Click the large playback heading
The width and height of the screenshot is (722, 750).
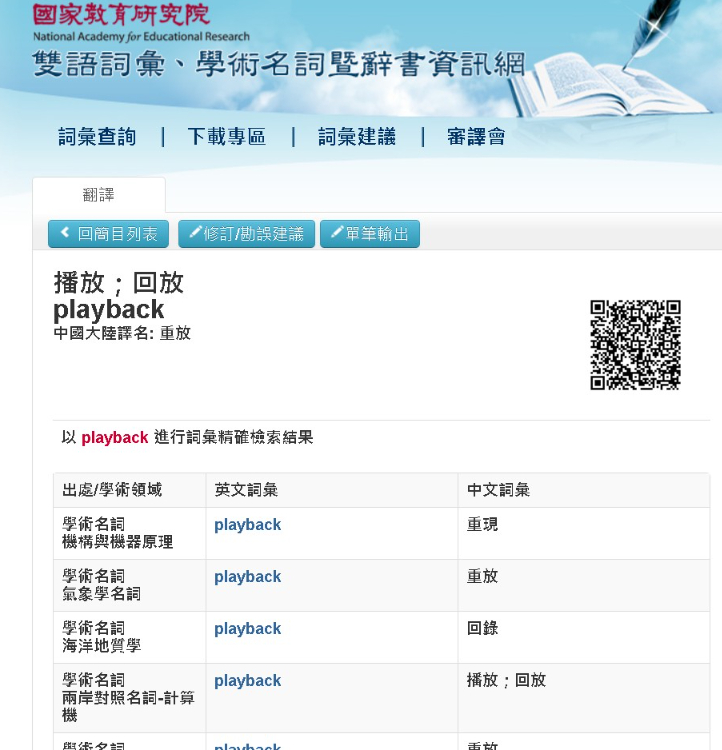pyautogui.click(x=109, y=309)
